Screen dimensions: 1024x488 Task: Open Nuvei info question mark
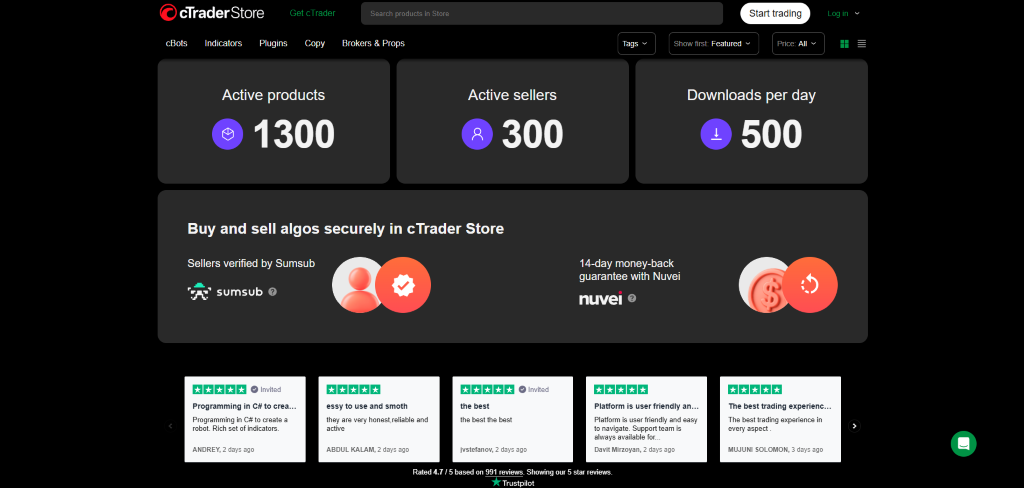tap(632, 298)
